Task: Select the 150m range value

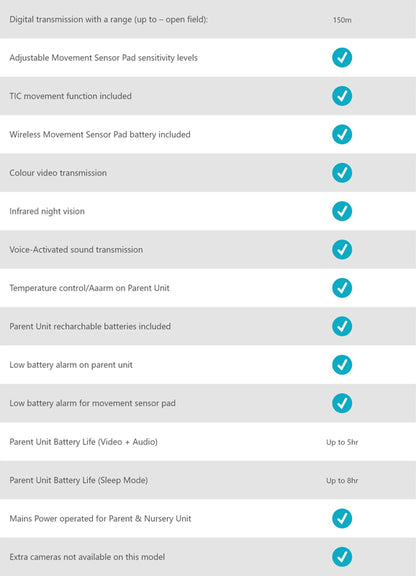Action: [x=342, y=20]
